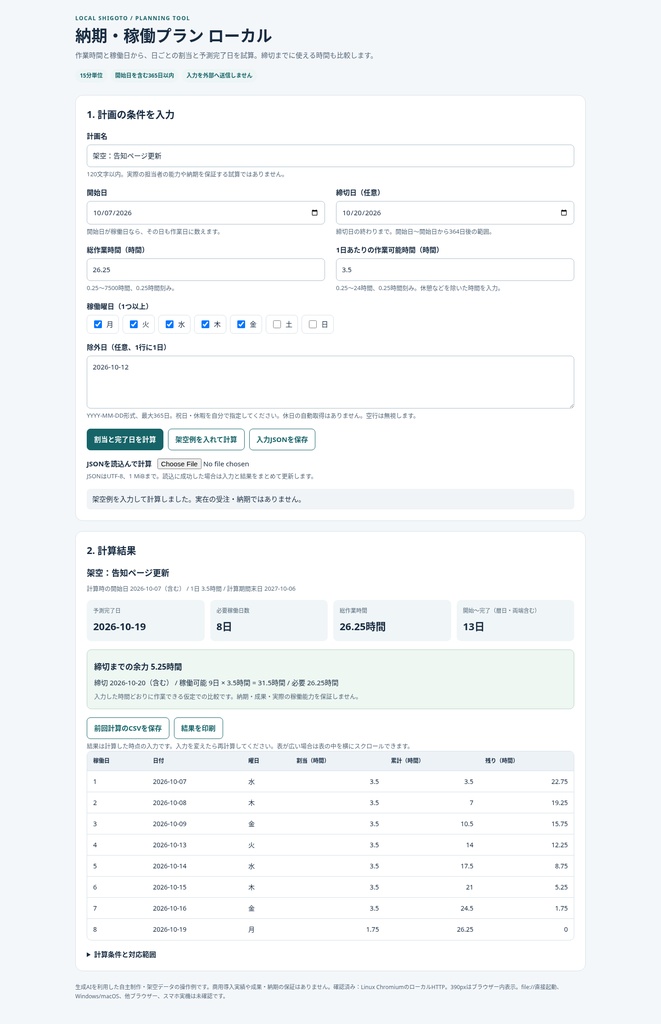Click the 入力を外部へ送信しません badge
This screenshot has width=661, height=1024.
(219, 76)
